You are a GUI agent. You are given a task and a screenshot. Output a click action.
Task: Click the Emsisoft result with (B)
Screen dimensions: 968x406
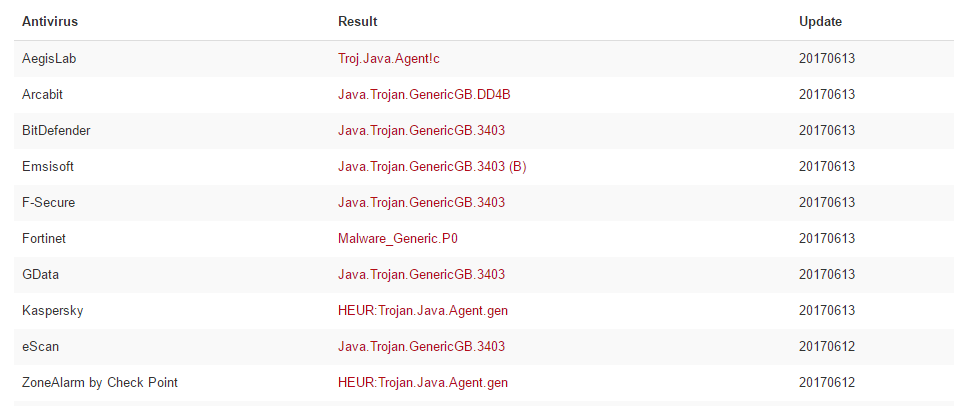click(x=432, y=166)
